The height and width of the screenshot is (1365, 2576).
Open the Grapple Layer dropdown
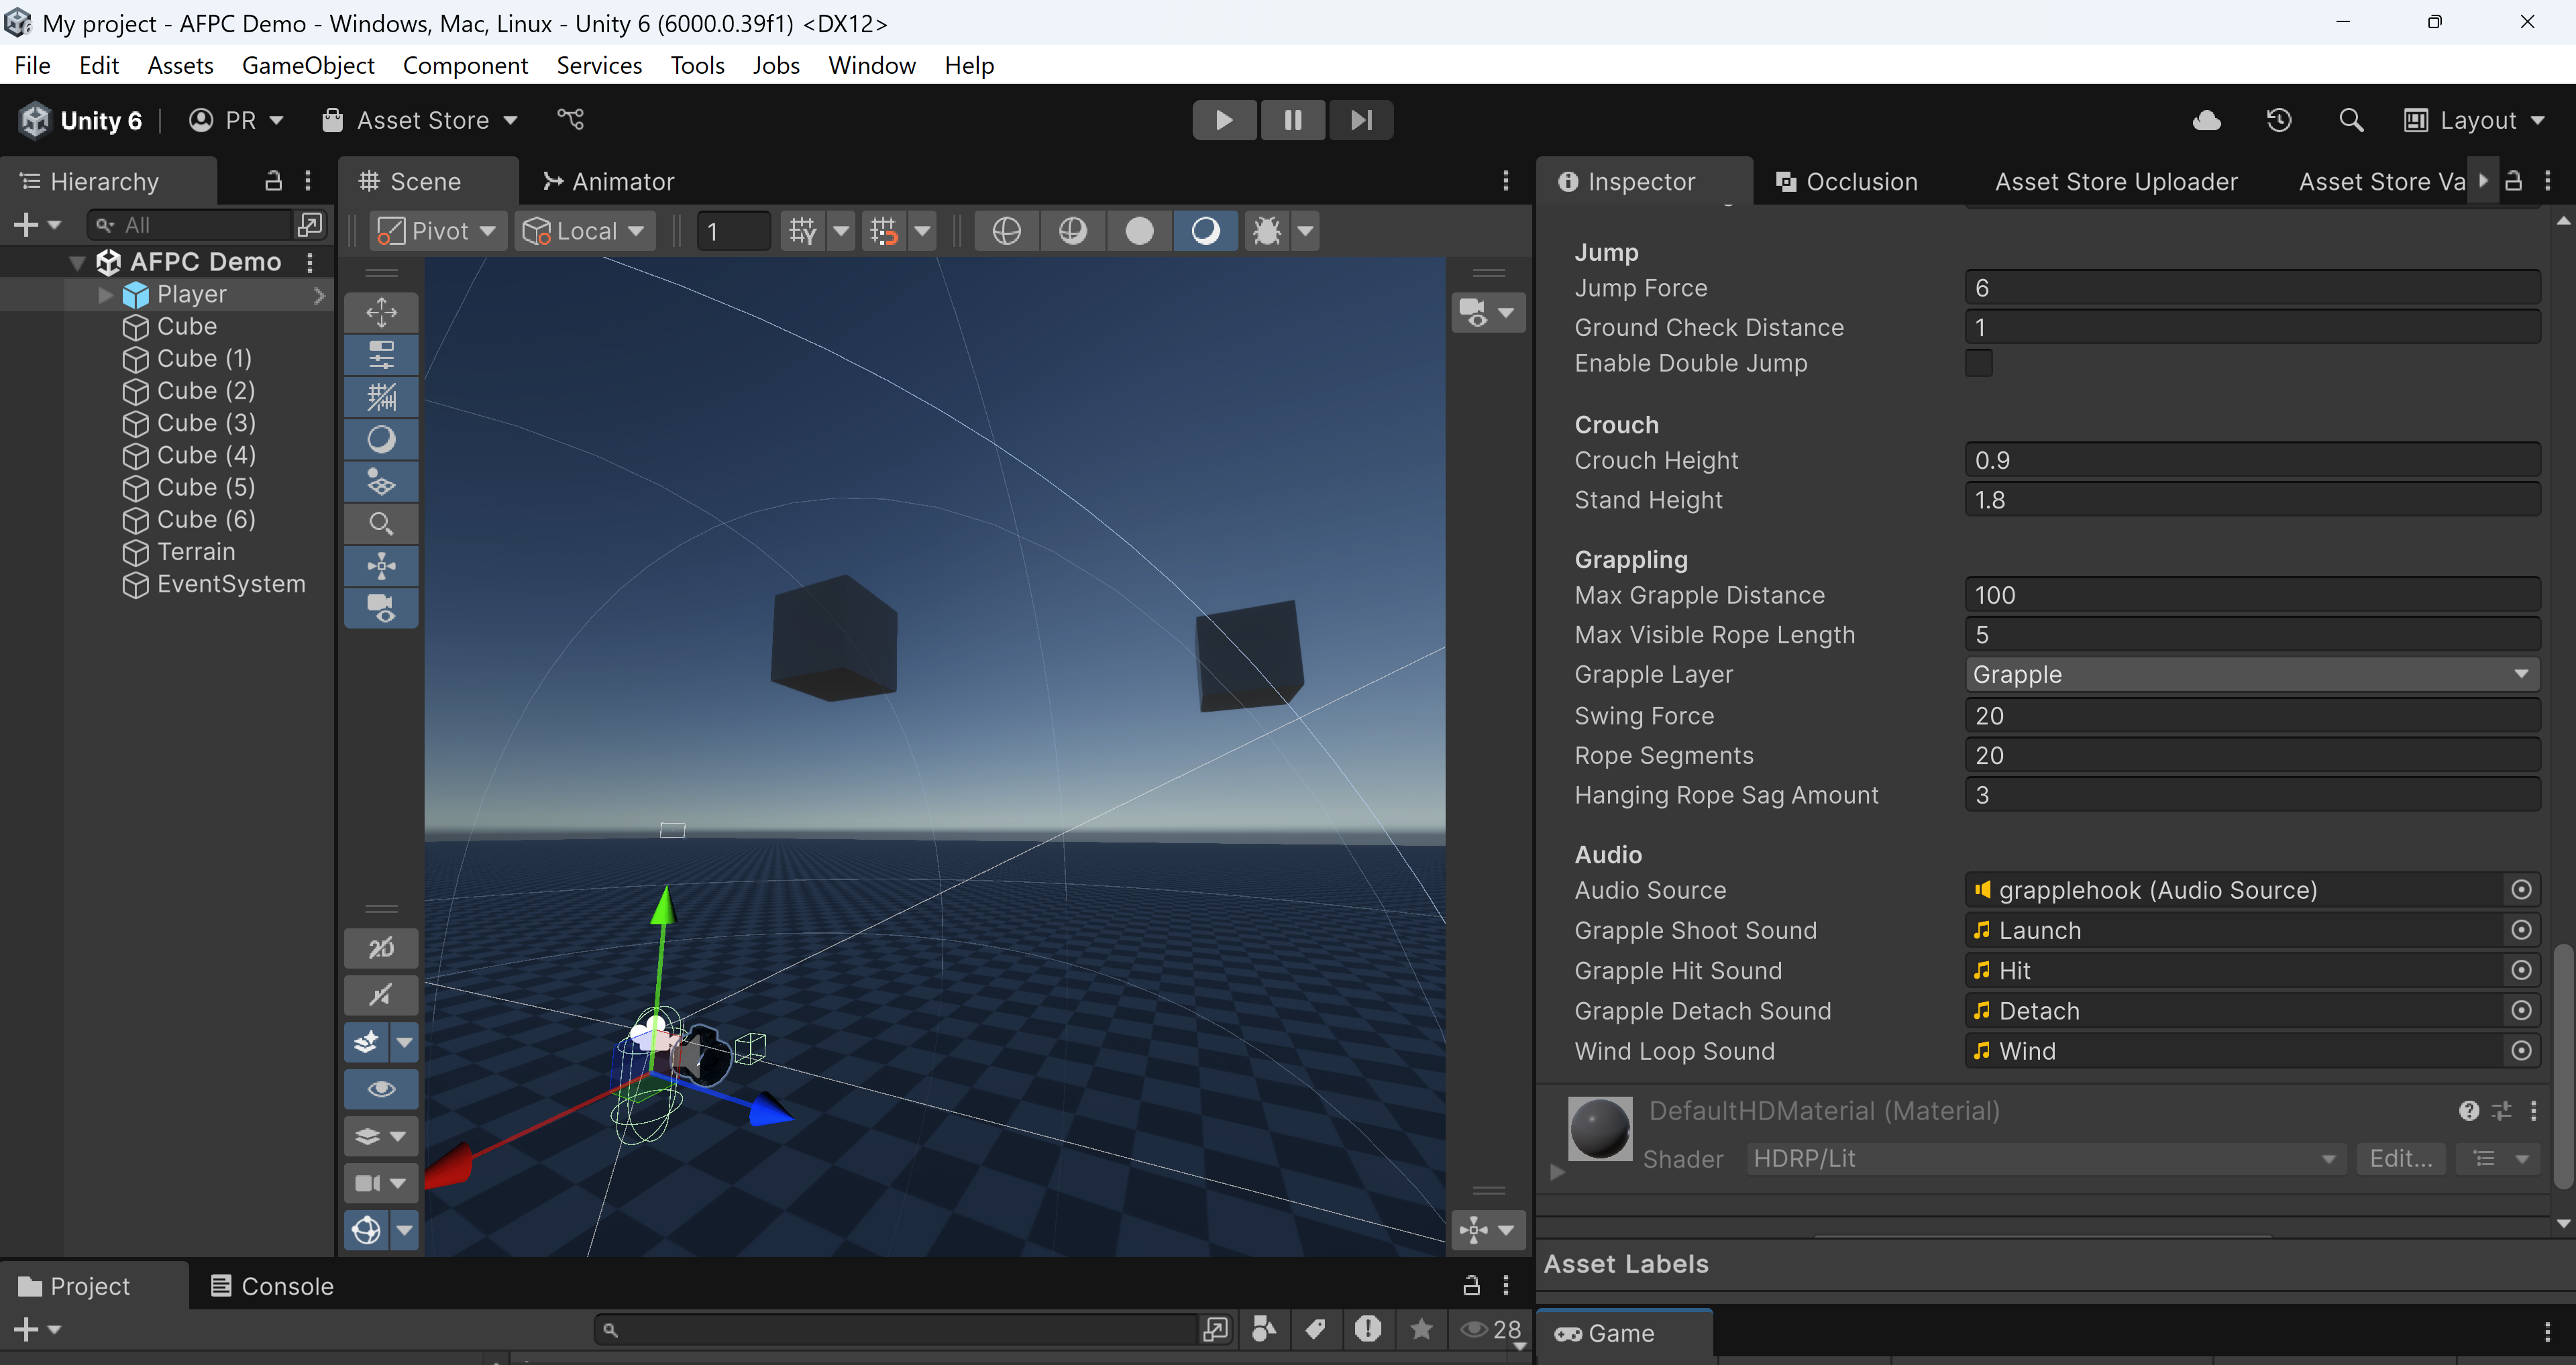tap(2252, 675)
